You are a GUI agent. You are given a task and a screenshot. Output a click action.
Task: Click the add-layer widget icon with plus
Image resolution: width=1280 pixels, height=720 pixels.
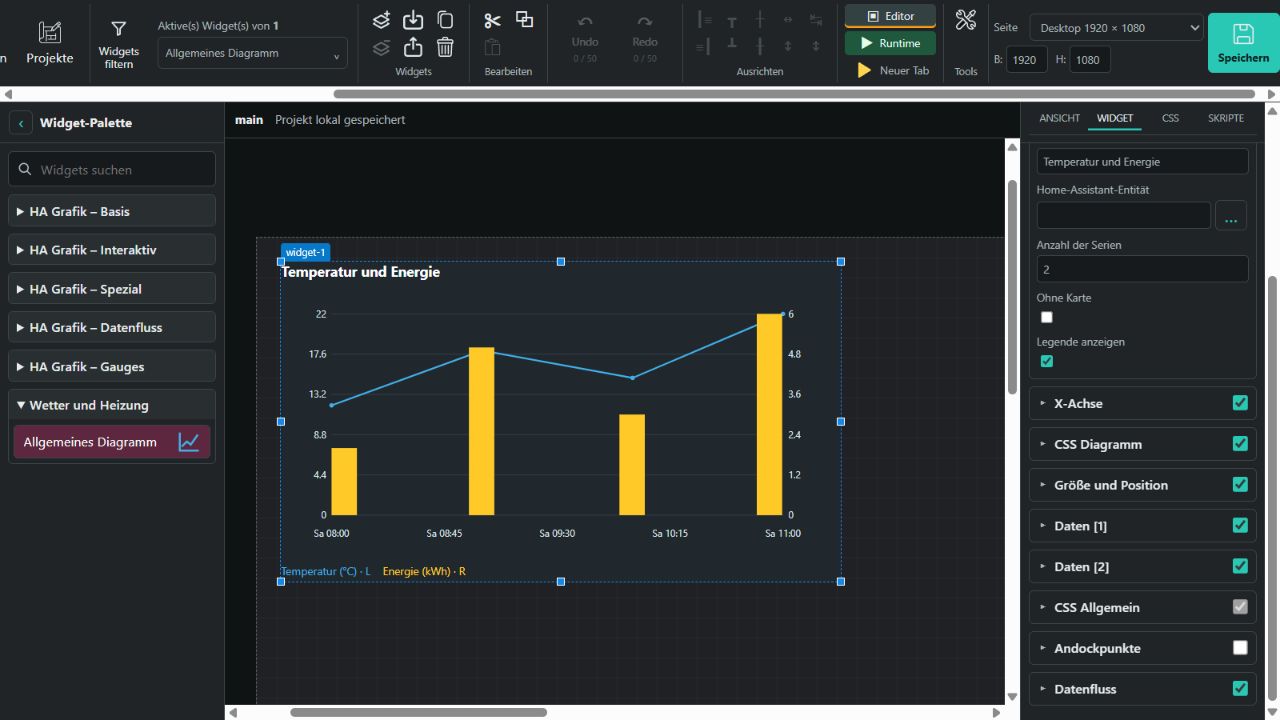[x=381, y=19]
